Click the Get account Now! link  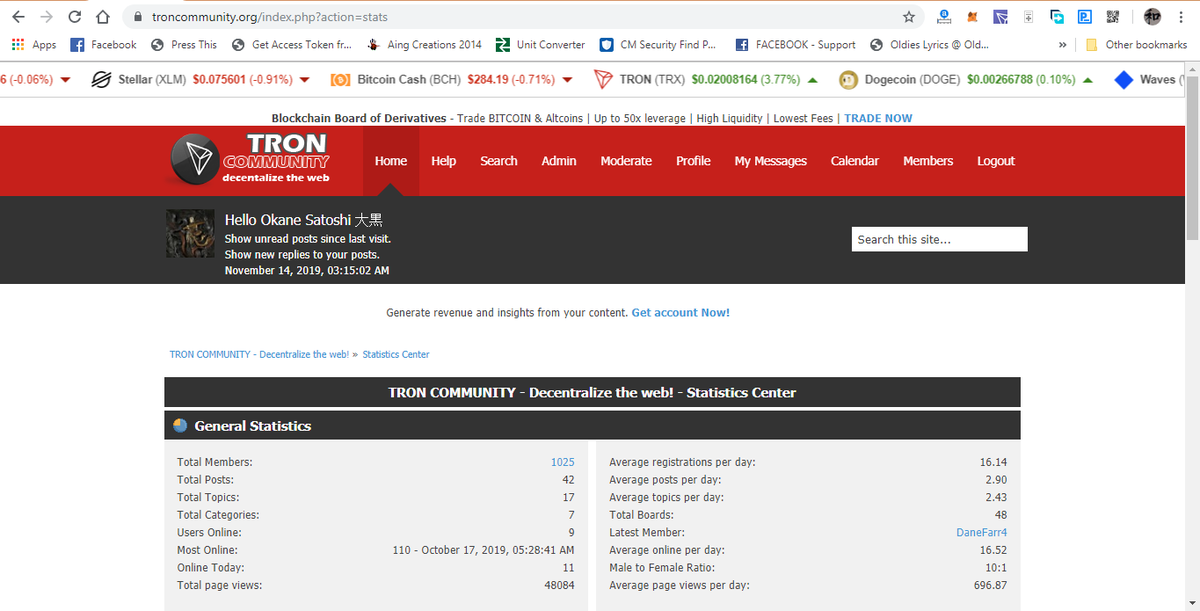tap(681, 313)
